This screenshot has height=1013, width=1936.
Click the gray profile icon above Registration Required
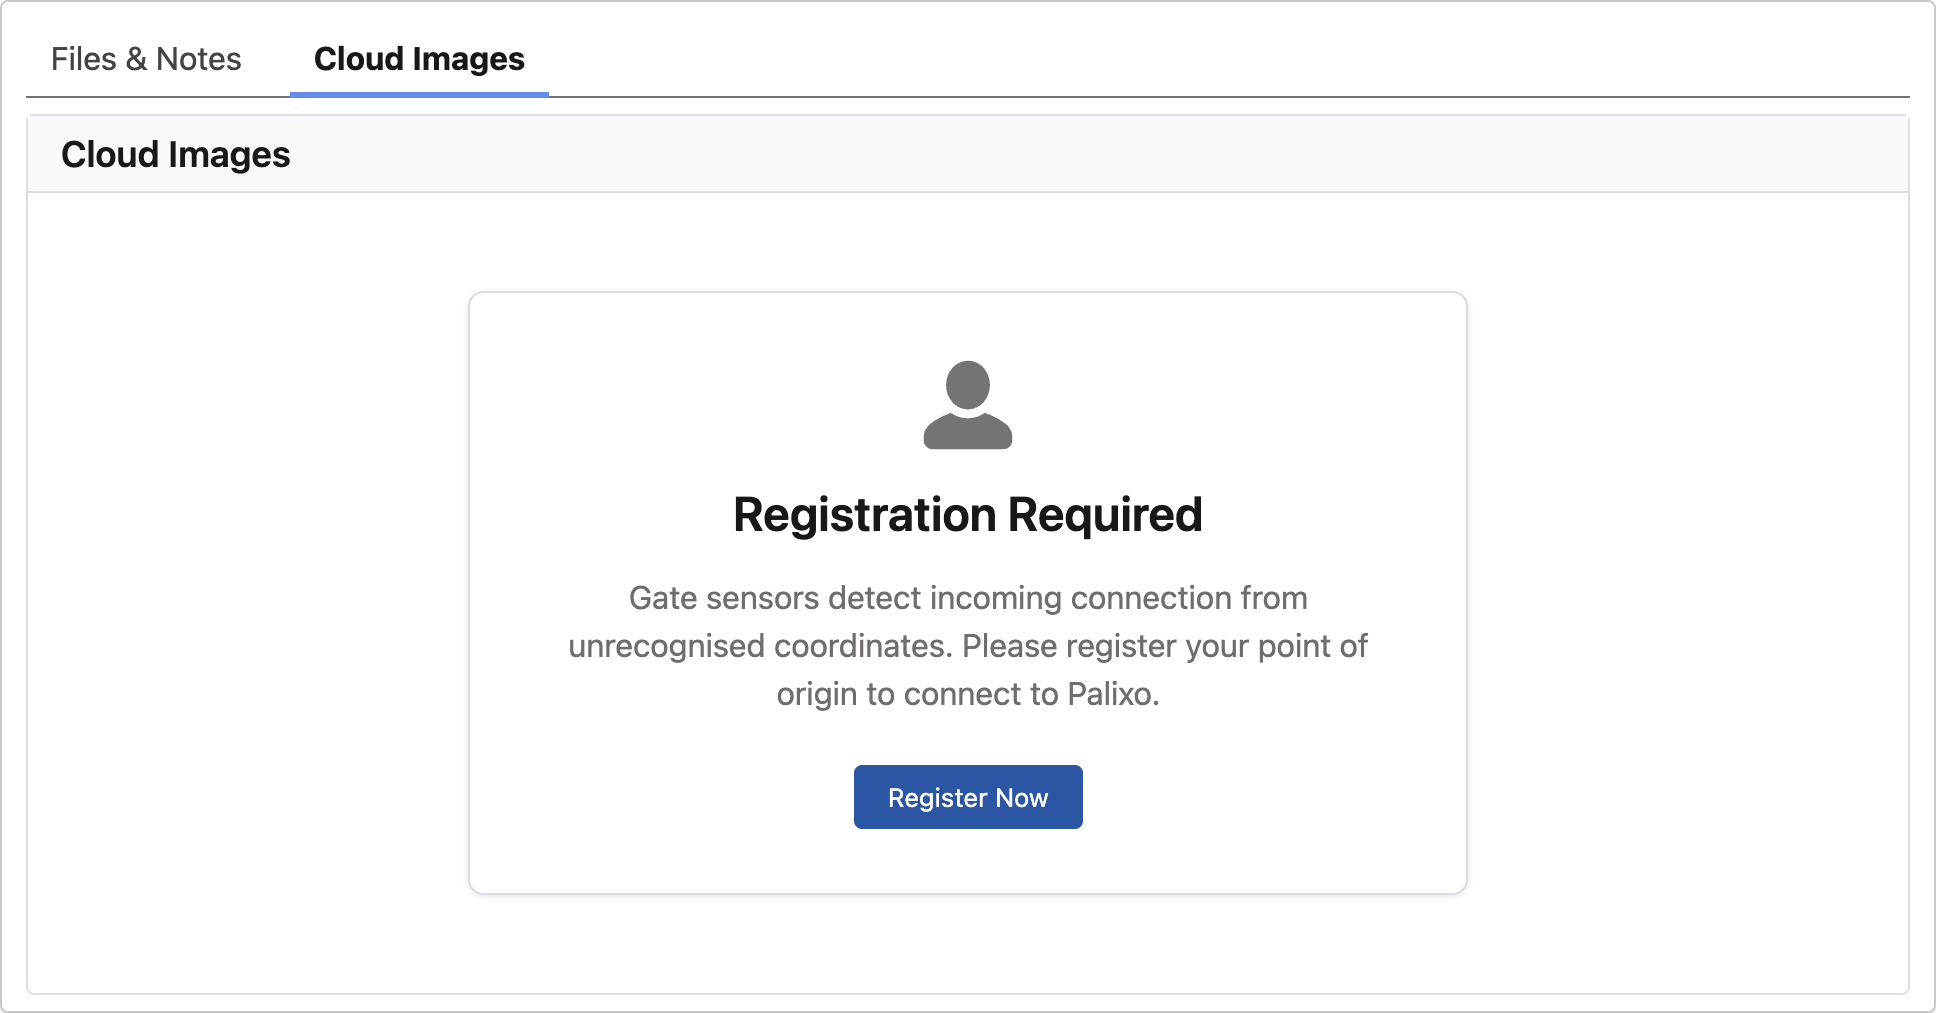(967, 404)
